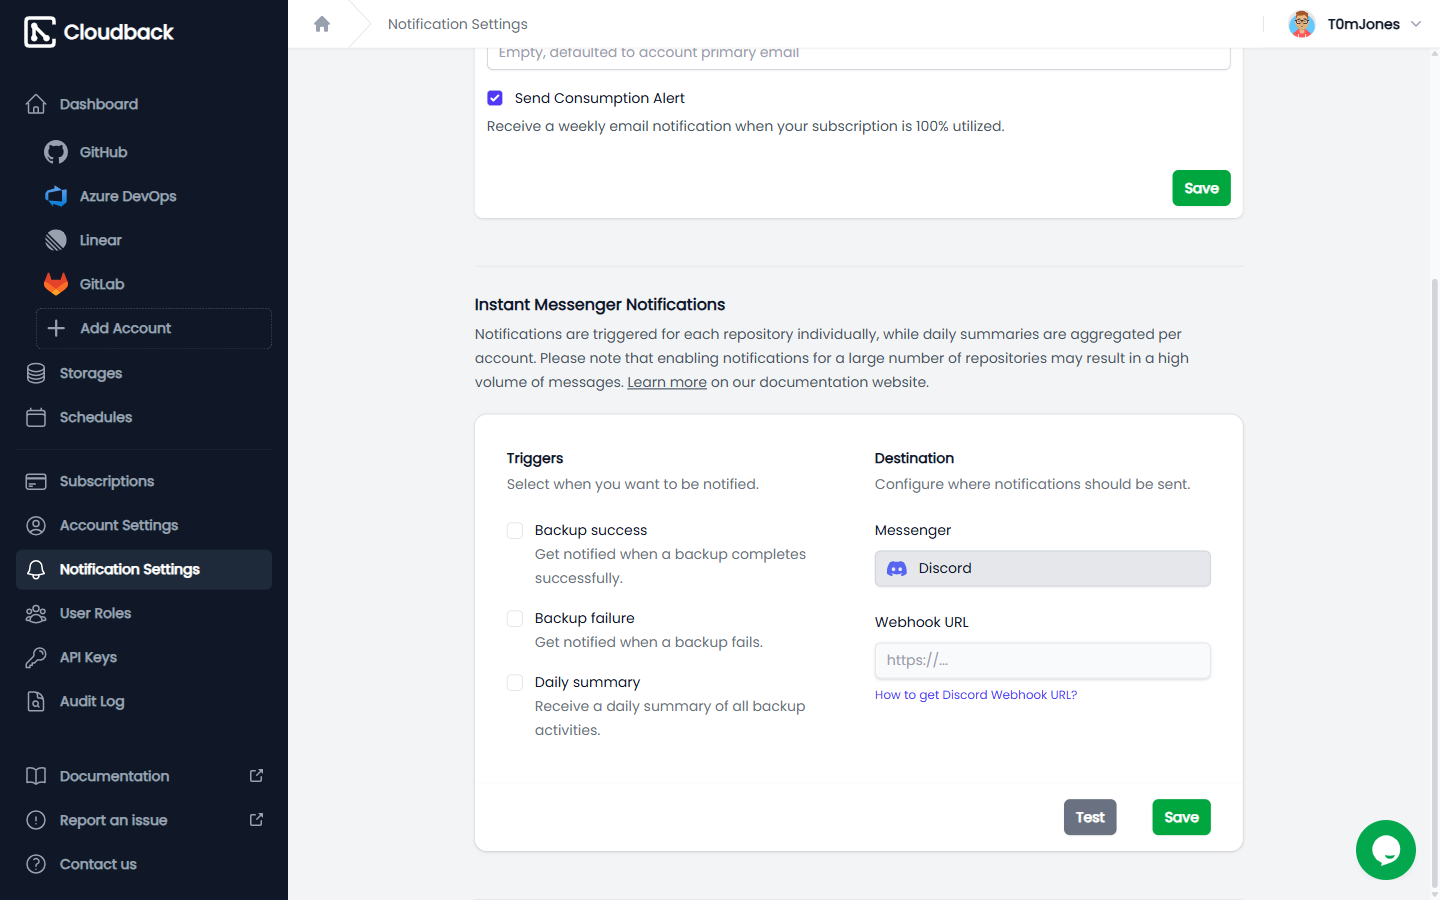
Task: Click the email address input field
Action: point(859,56)
